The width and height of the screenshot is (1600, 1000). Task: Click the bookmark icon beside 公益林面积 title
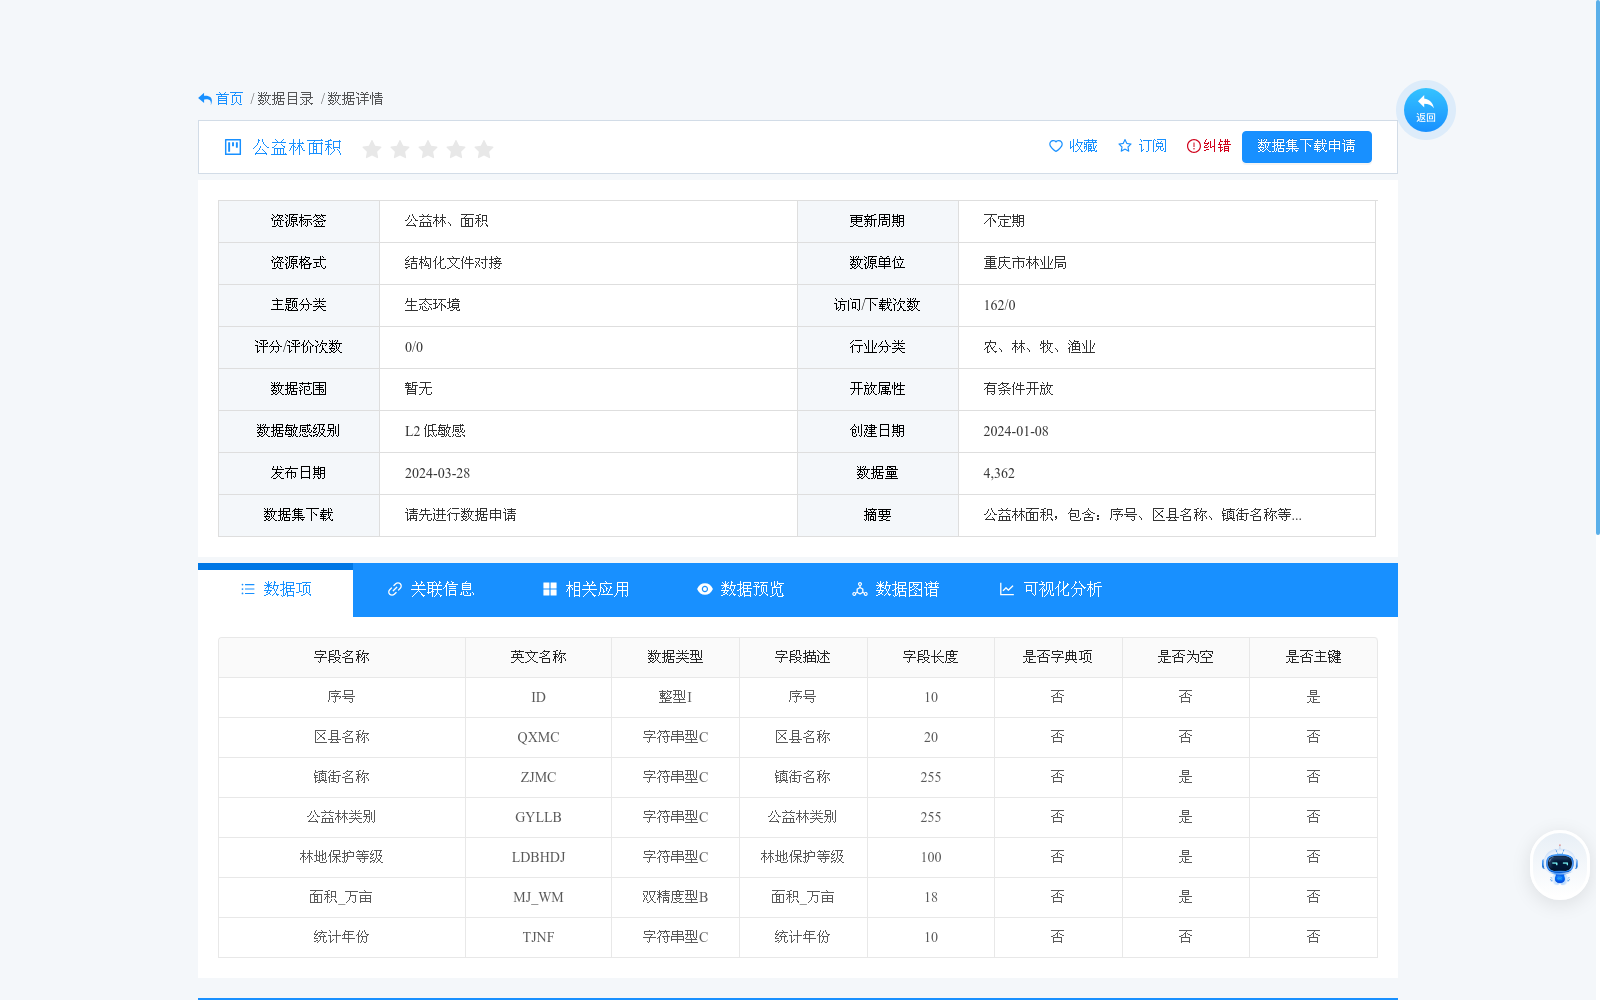(x=232, y=147)
